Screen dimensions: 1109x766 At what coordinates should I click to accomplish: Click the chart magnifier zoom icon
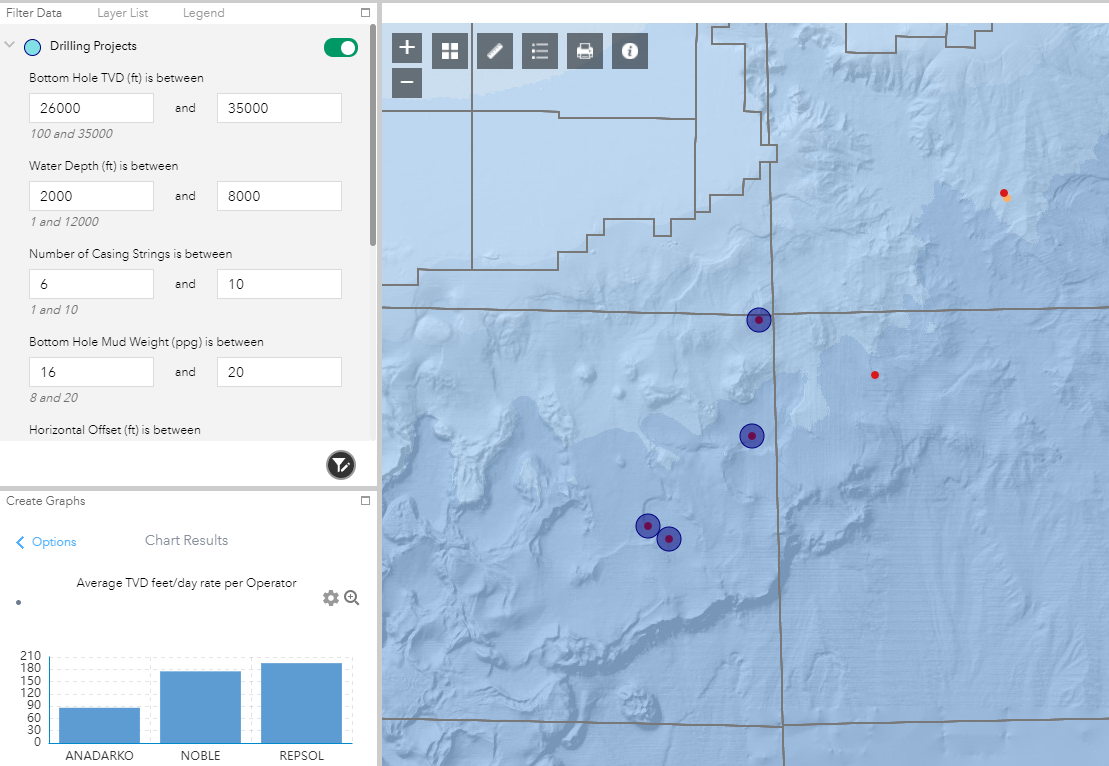pos(352,598)
